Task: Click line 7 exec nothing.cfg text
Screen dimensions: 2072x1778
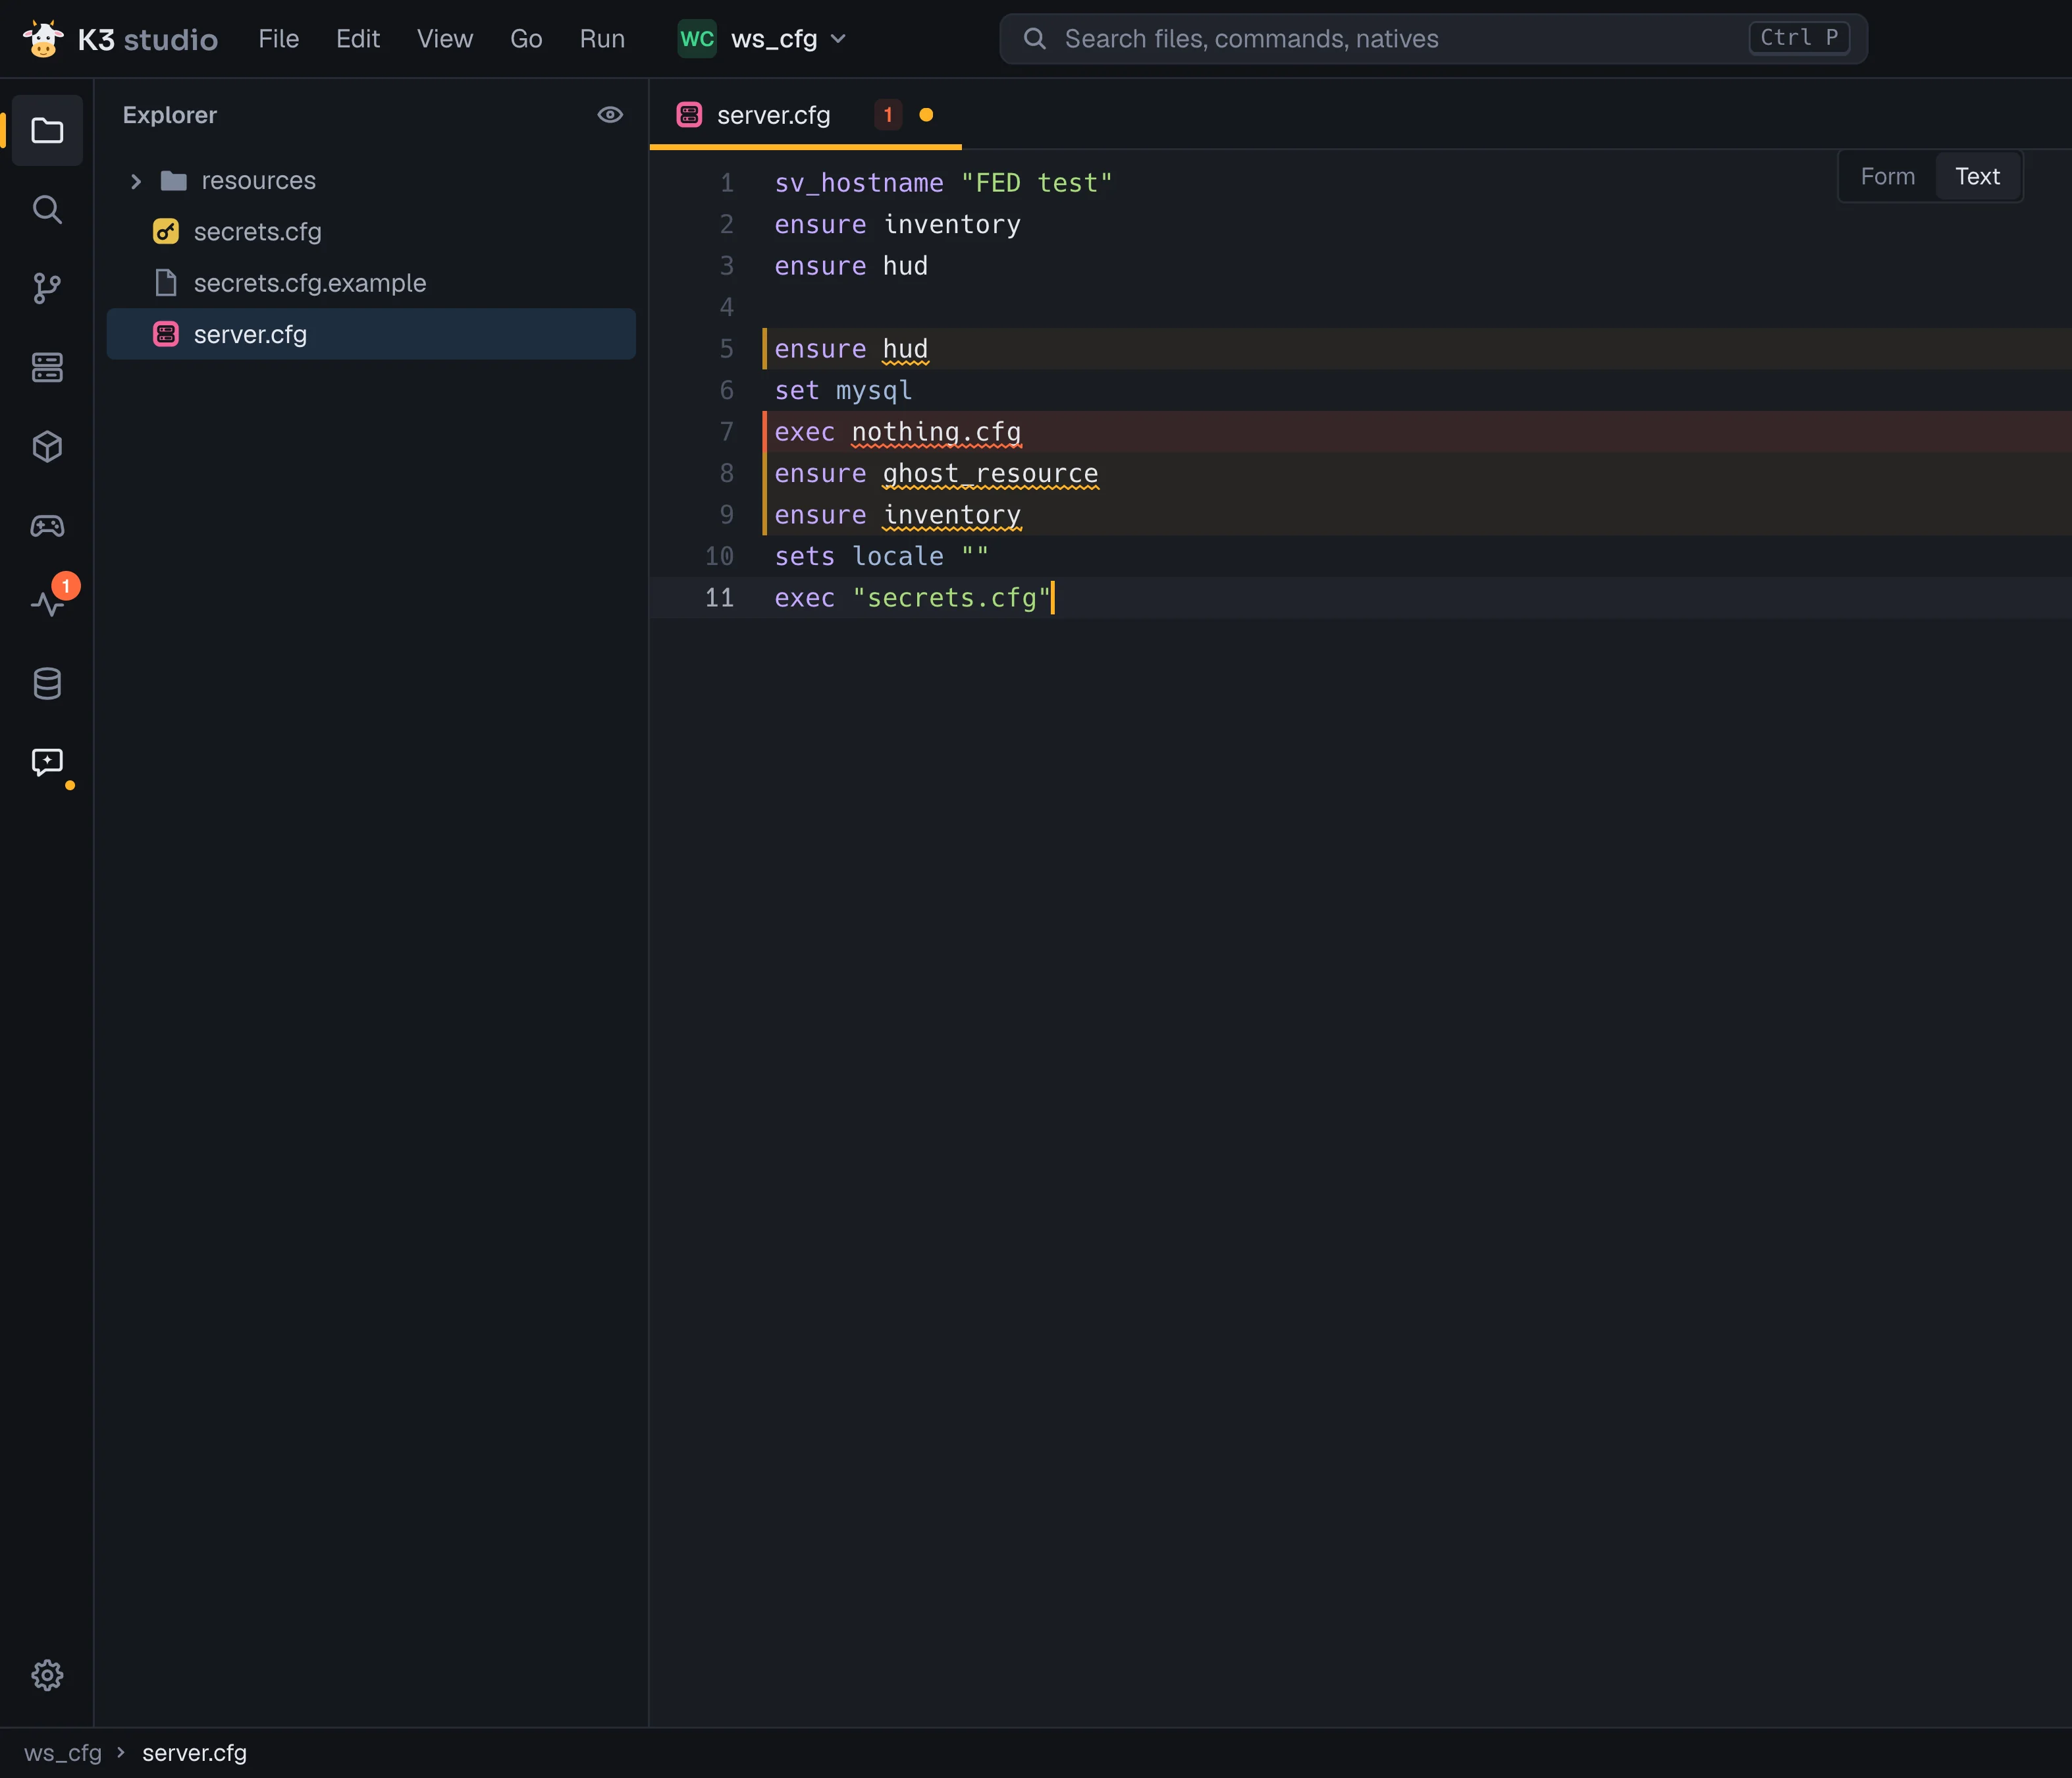Action: 897,432
